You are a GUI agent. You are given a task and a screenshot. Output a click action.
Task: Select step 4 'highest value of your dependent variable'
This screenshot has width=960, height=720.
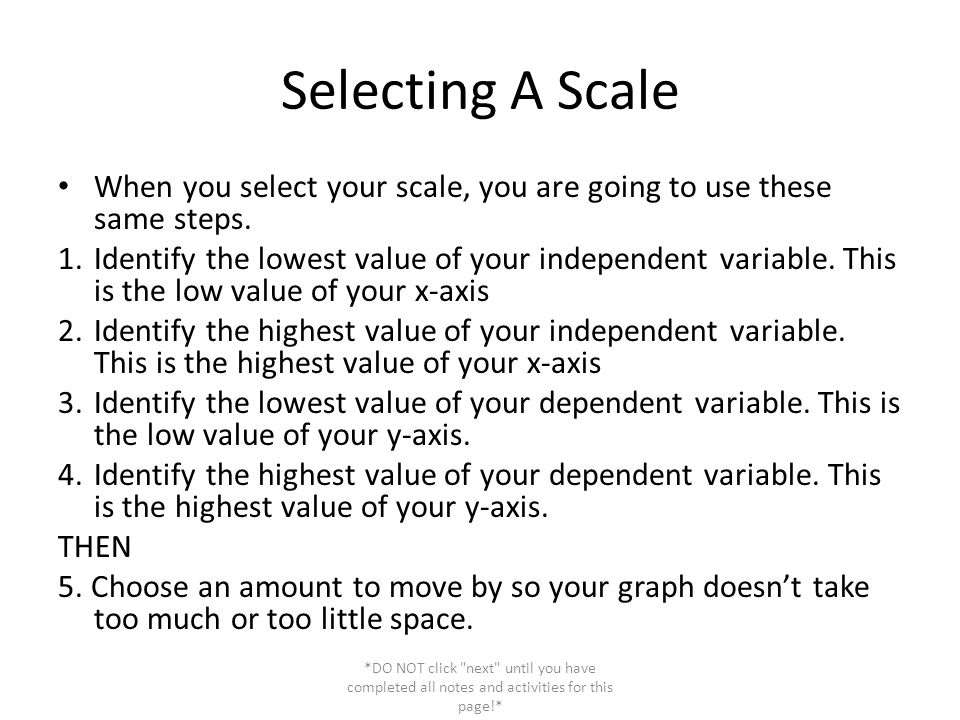click(x=487, y=476)
